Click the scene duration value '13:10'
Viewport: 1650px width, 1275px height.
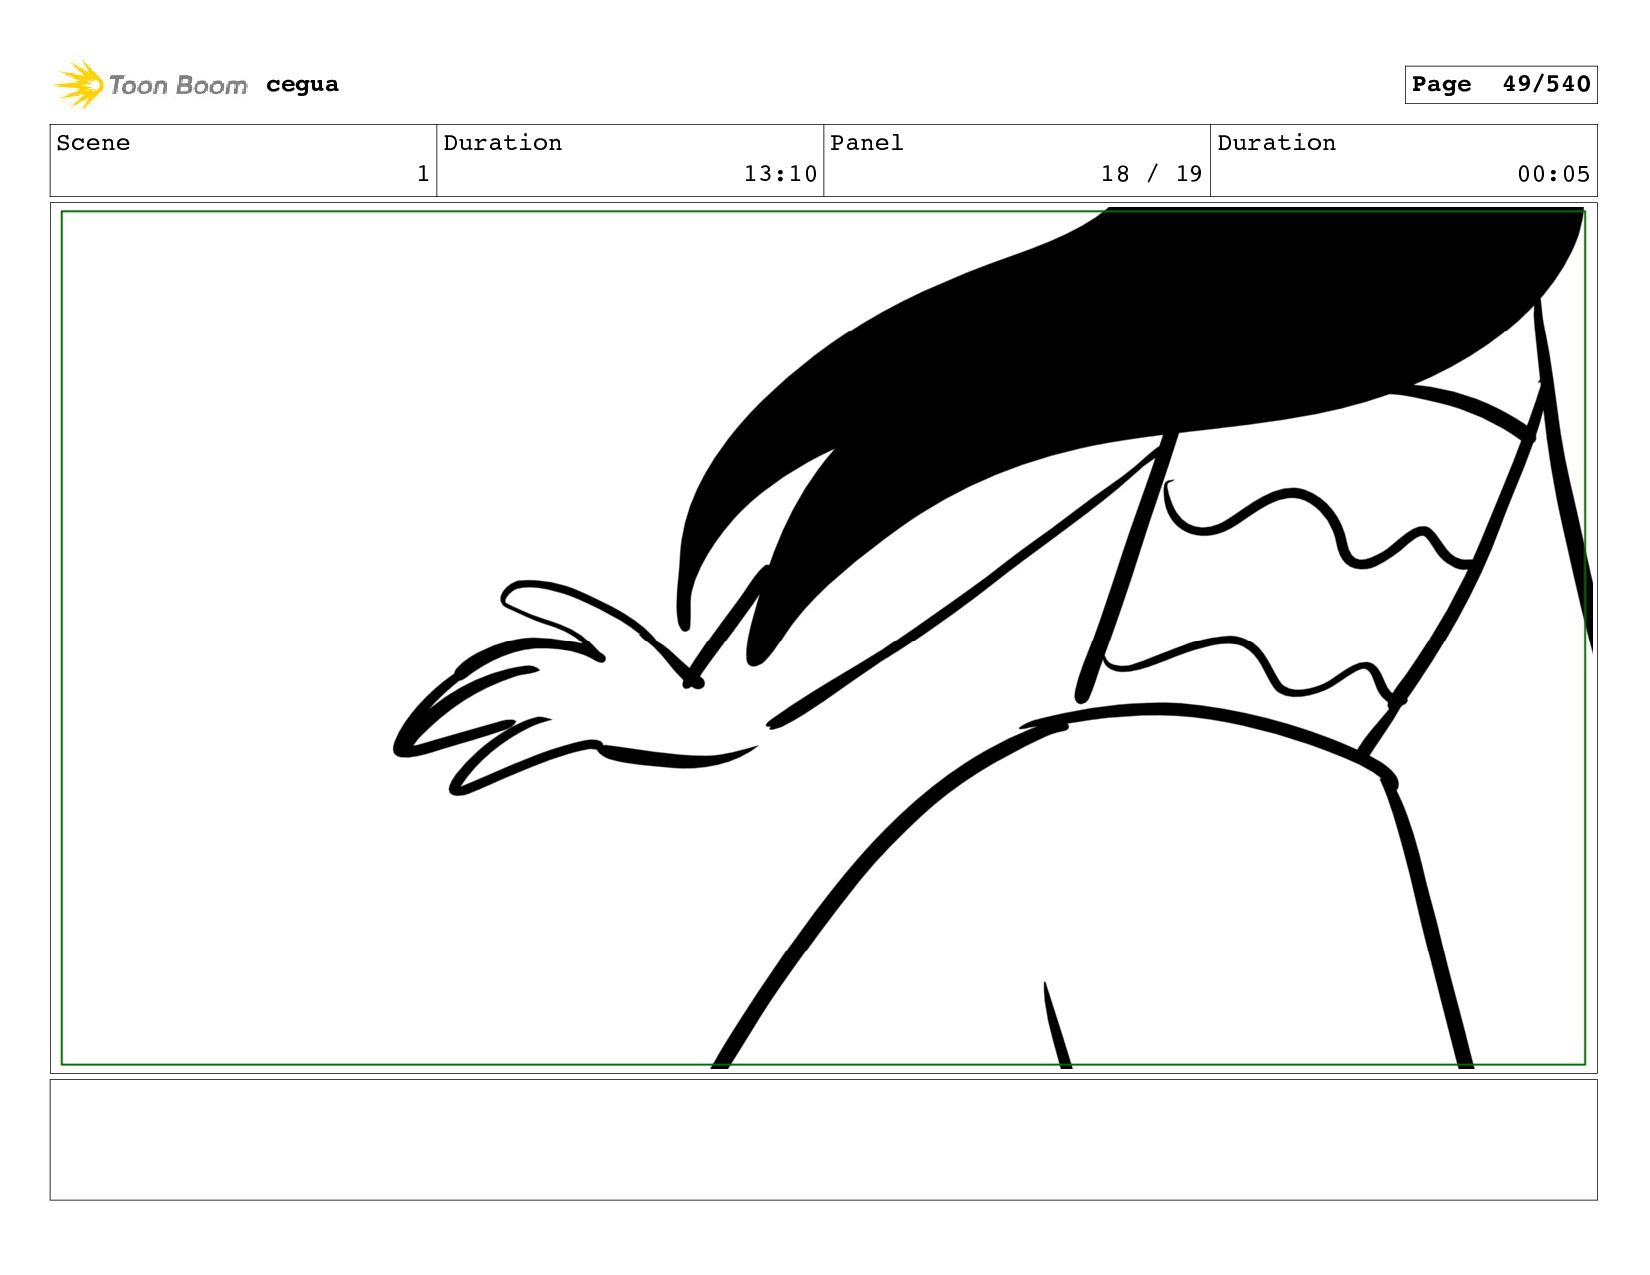tap(780, 174)
